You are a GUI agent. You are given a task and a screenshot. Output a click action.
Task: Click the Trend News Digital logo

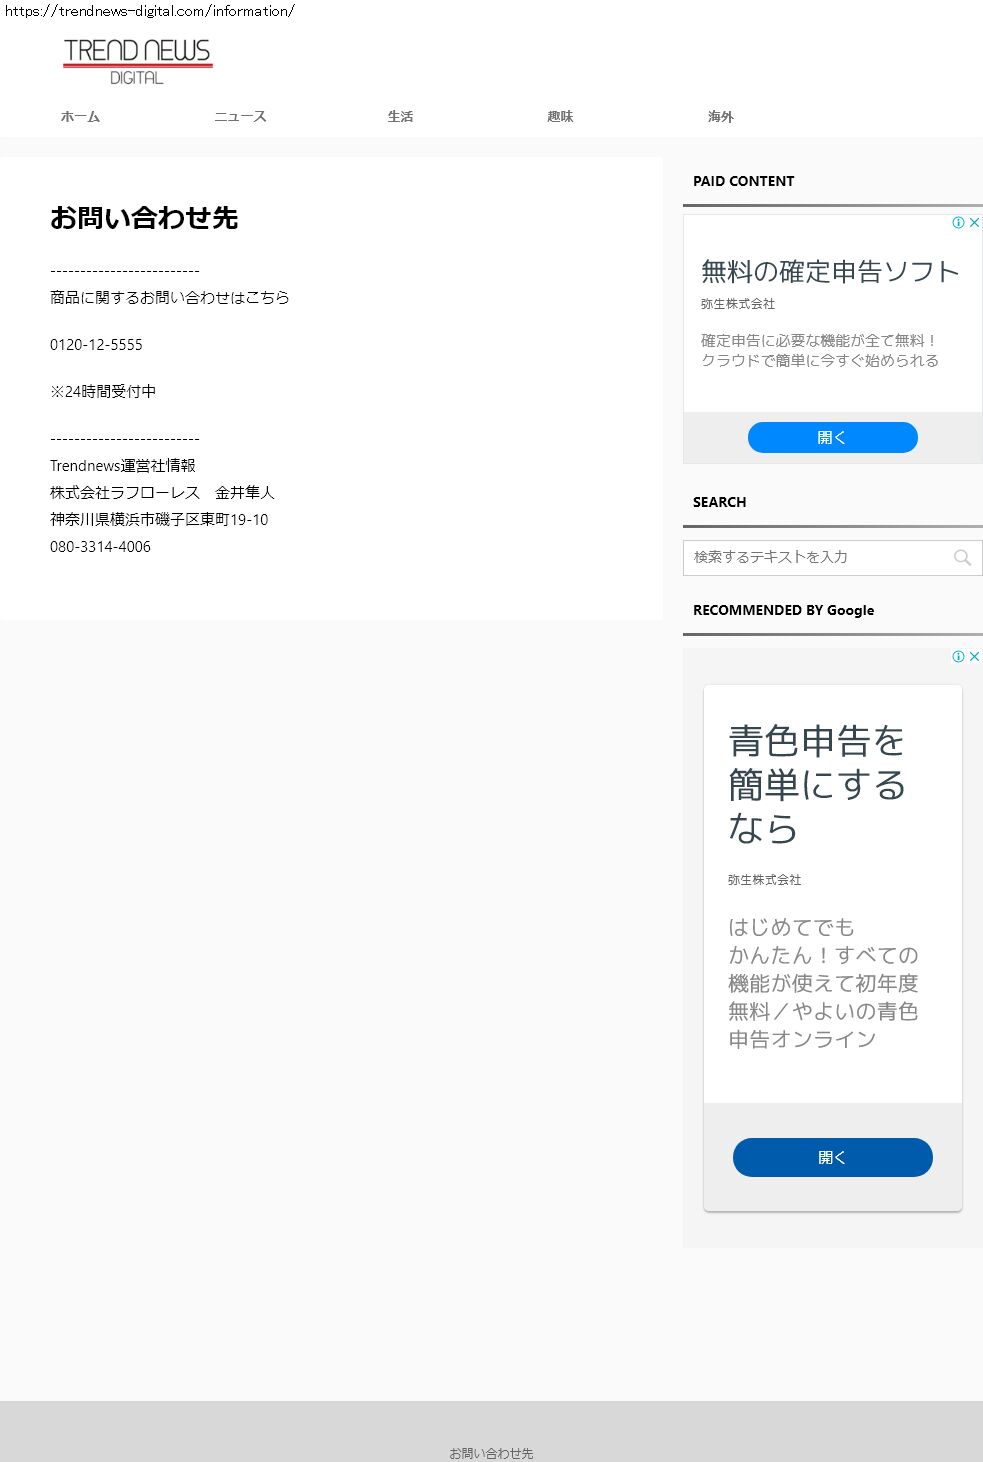point(137,62)
